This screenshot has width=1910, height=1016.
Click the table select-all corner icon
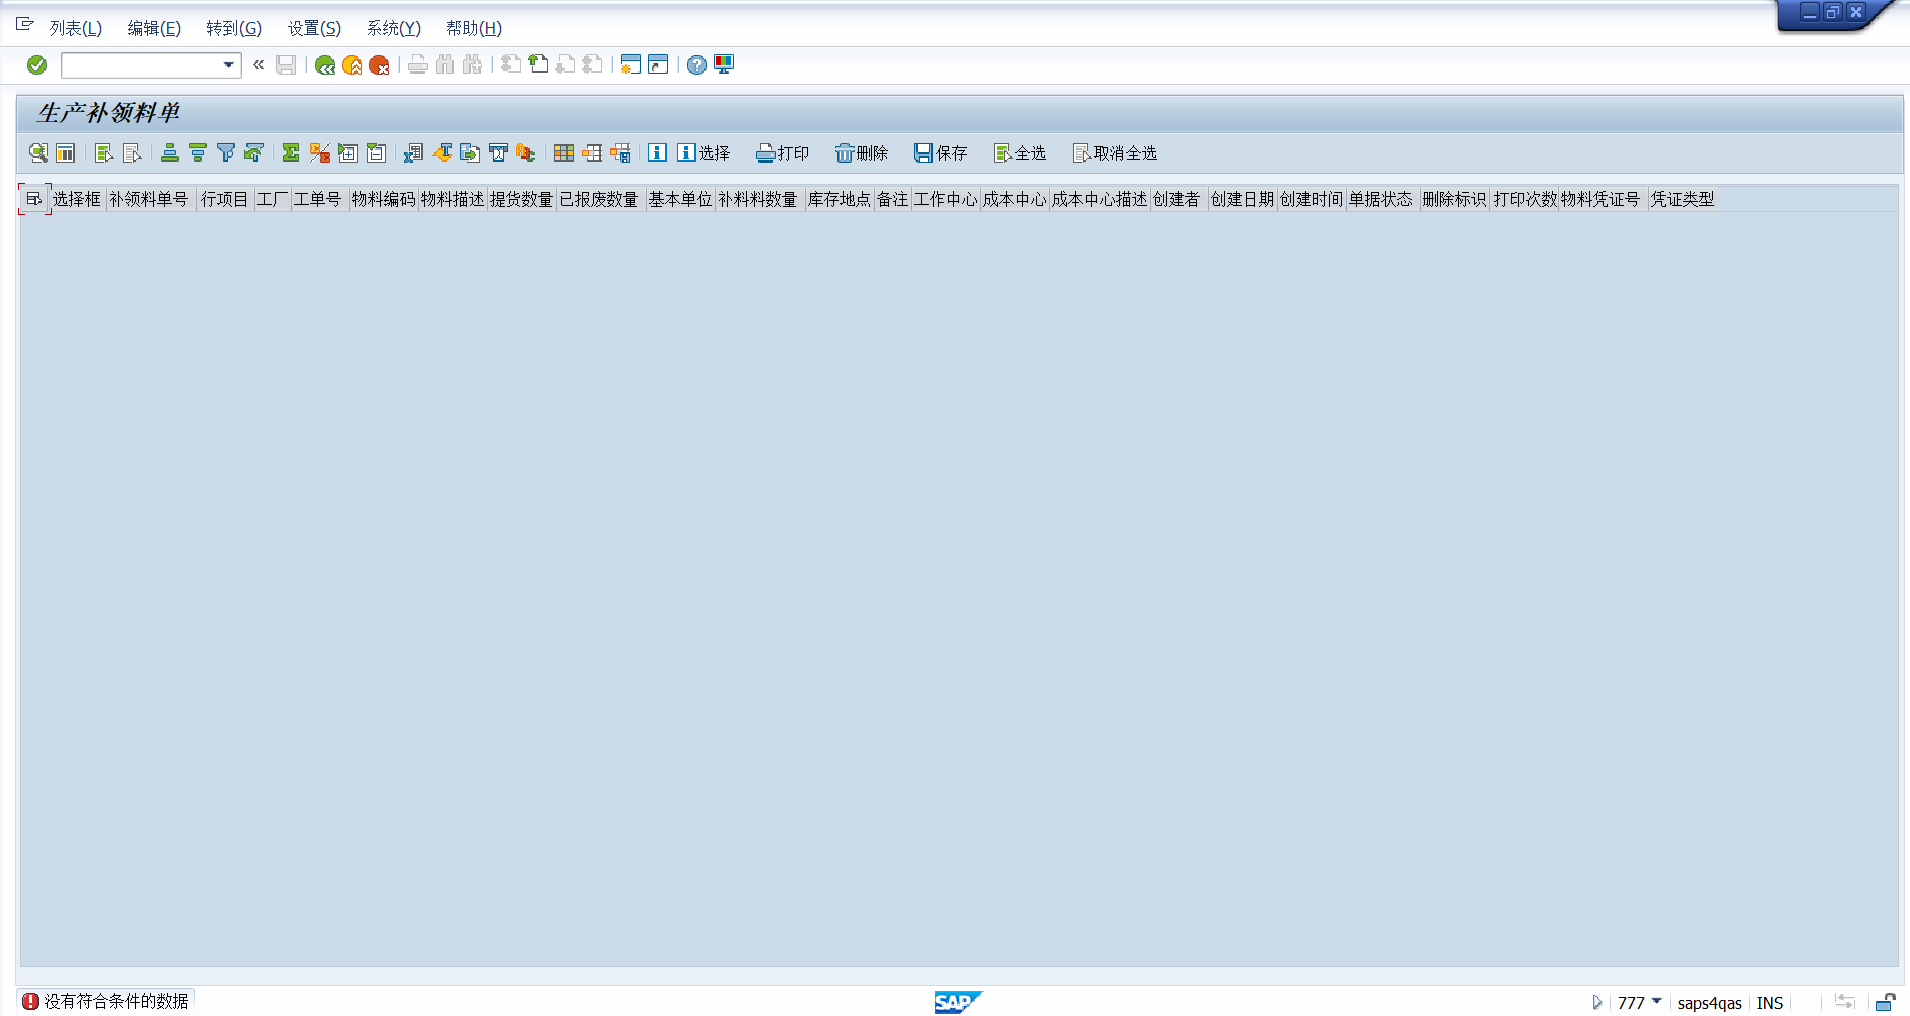(x=34, y=199)
